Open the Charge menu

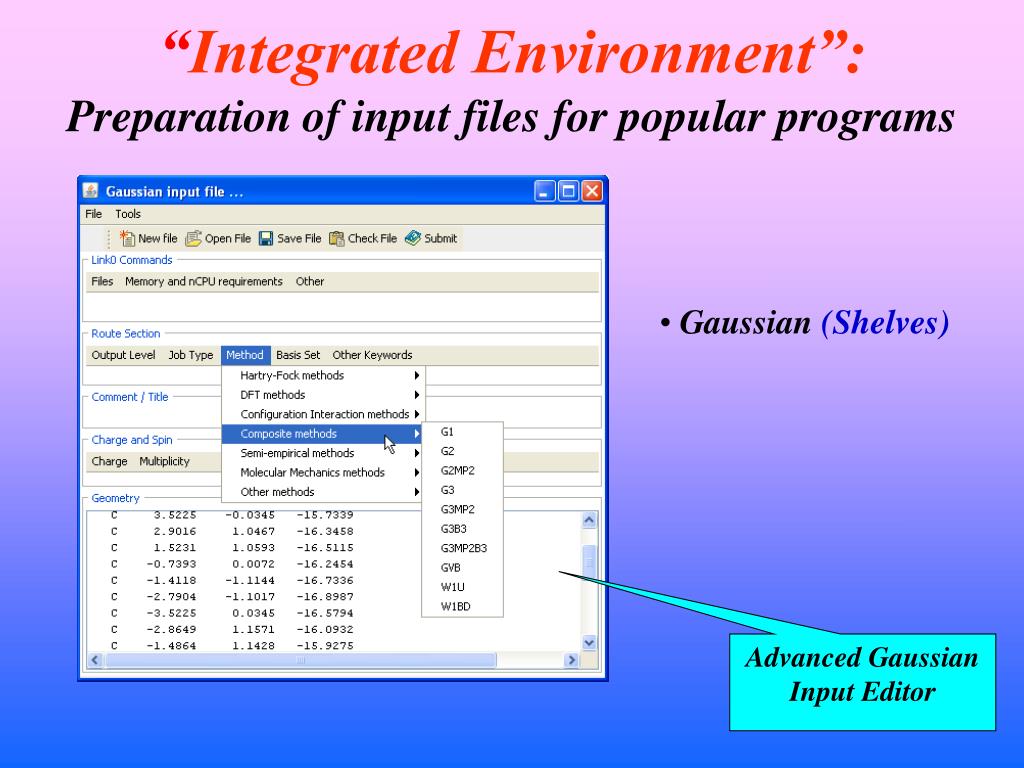109,461
